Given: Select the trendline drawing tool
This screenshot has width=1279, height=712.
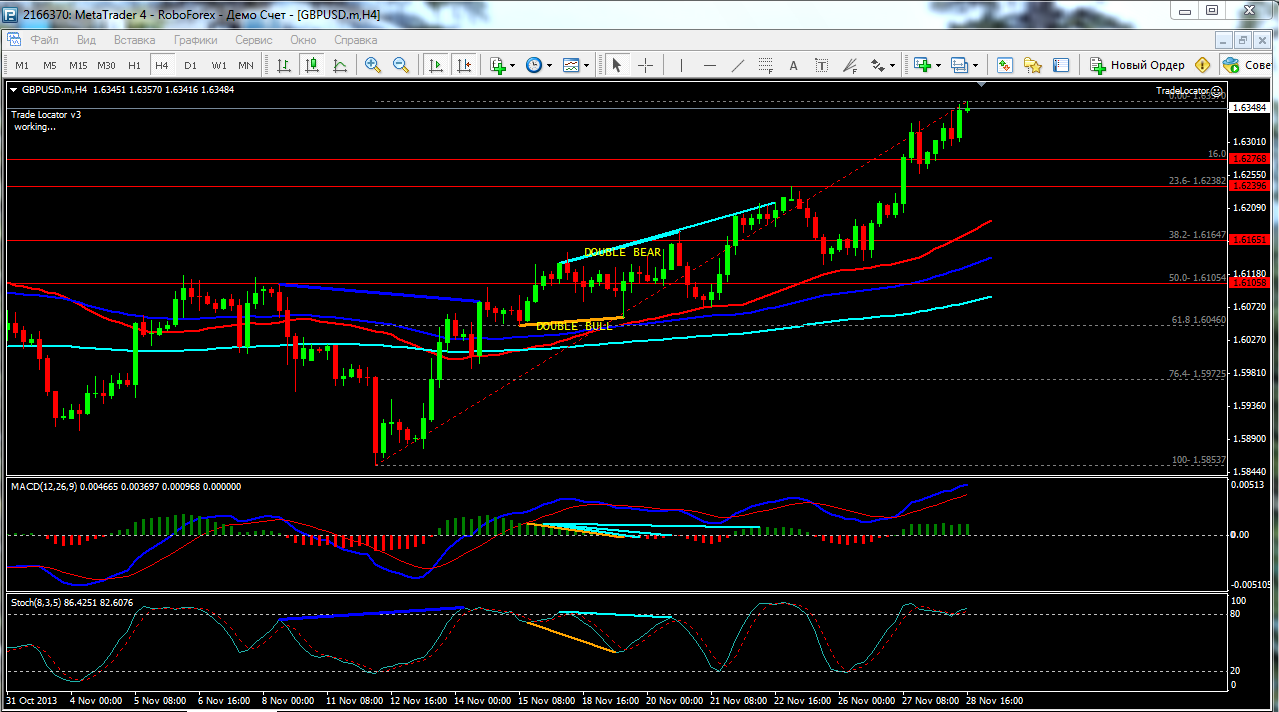Looking at the screenshot, I should [738, 65].
